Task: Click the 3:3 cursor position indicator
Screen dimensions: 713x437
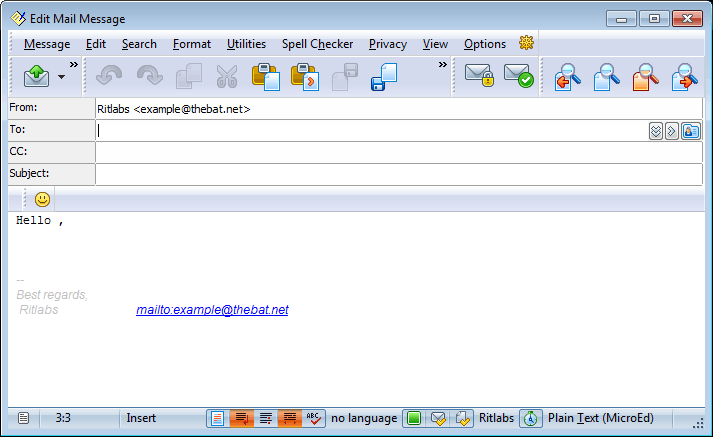Action: pyautogui.click(x=63, y=418)
